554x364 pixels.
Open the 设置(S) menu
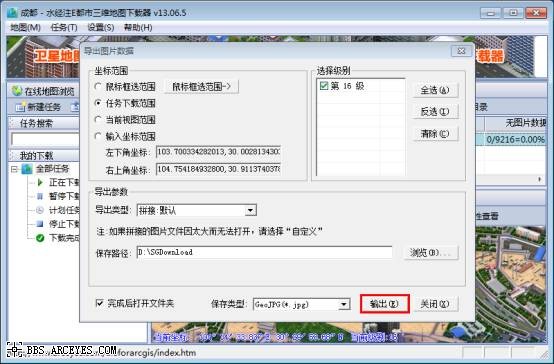(101, 28)
